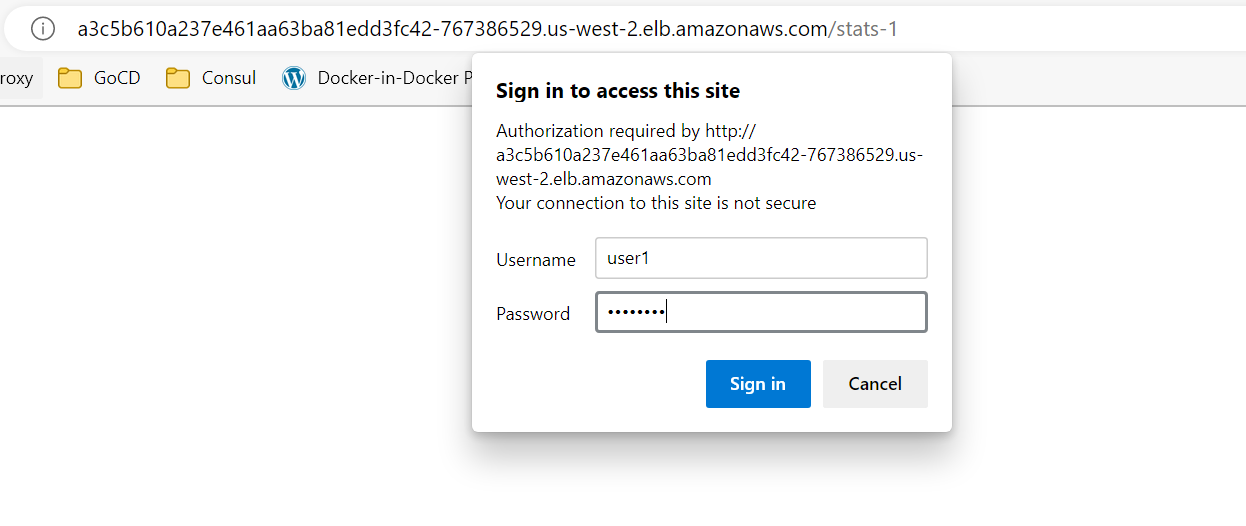
Task: Cancel the authentication dialog
Action: click(875, 384)
